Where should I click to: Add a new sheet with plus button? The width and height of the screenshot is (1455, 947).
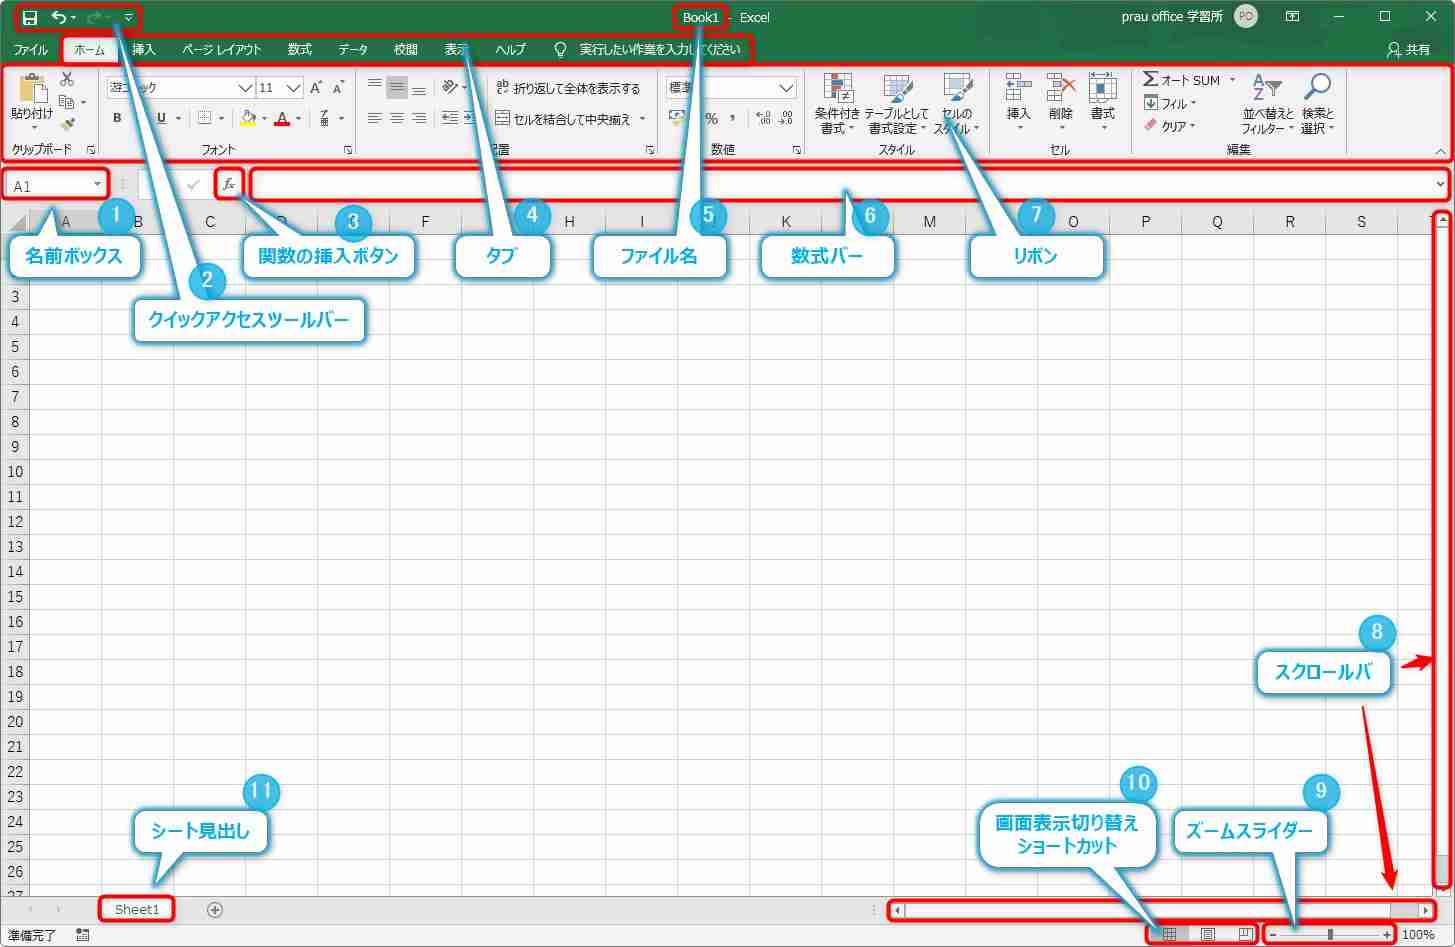point(215,909)
